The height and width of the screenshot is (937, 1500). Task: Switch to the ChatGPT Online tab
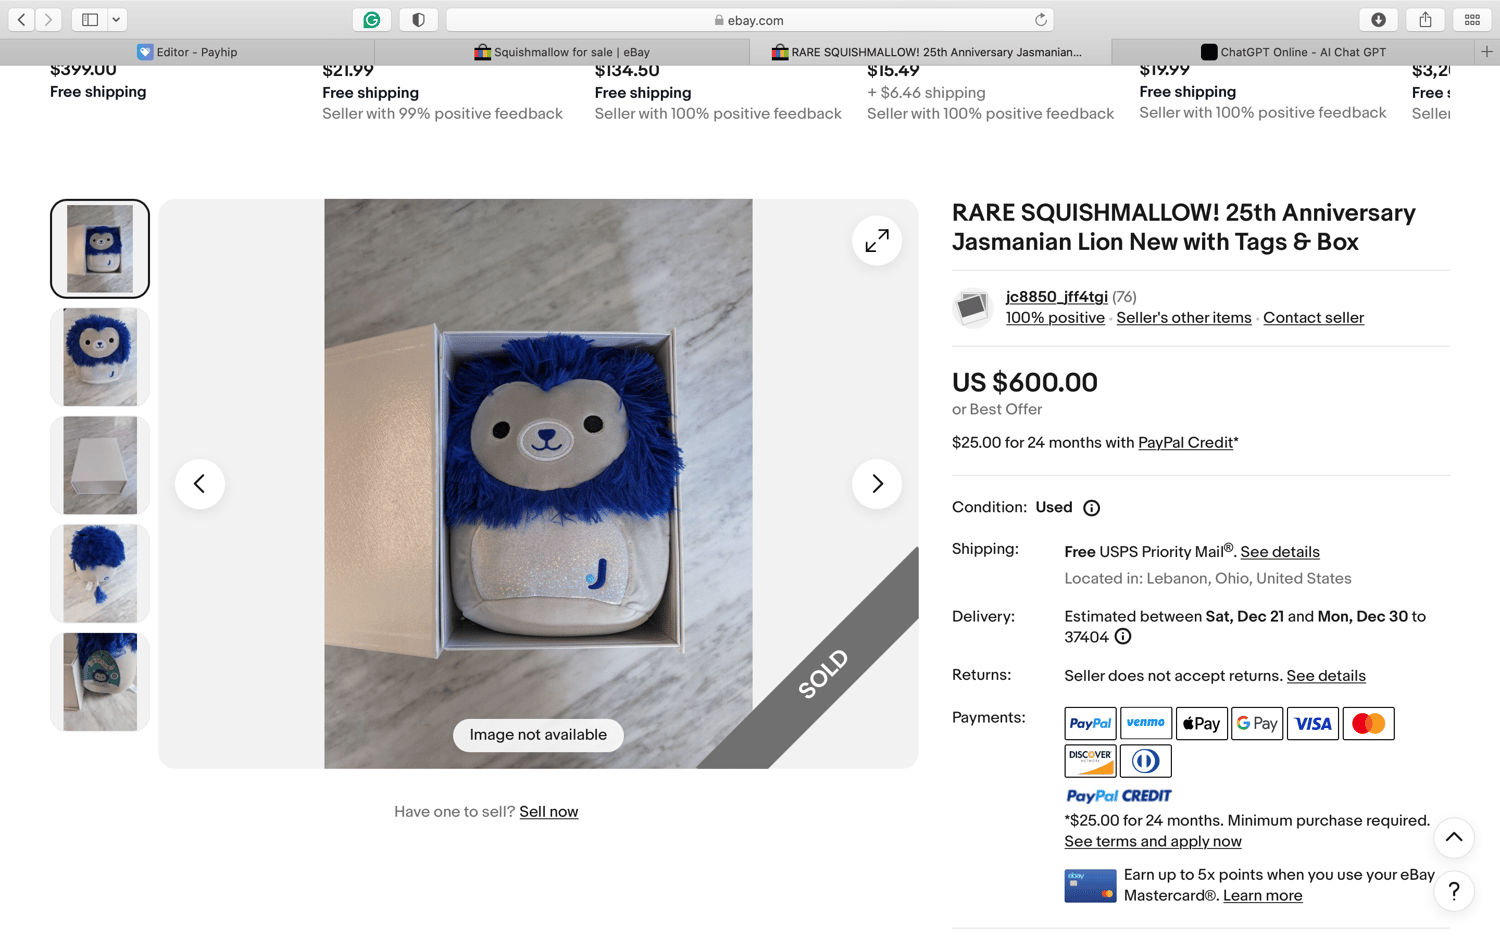[x=1293, y=52]
